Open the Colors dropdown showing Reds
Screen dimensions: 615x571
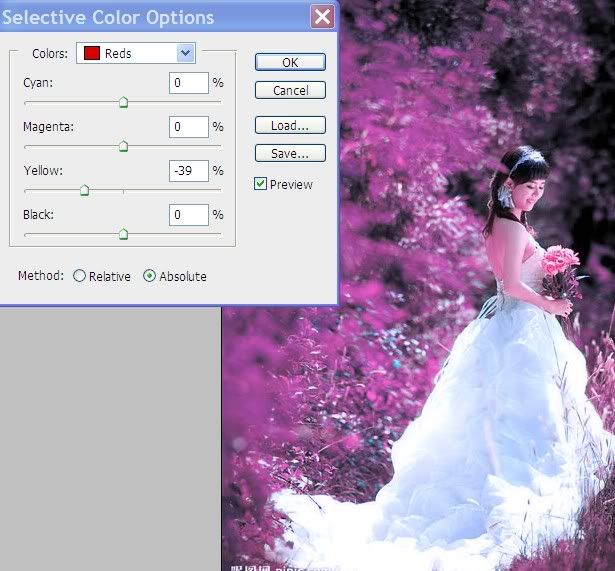185,53
